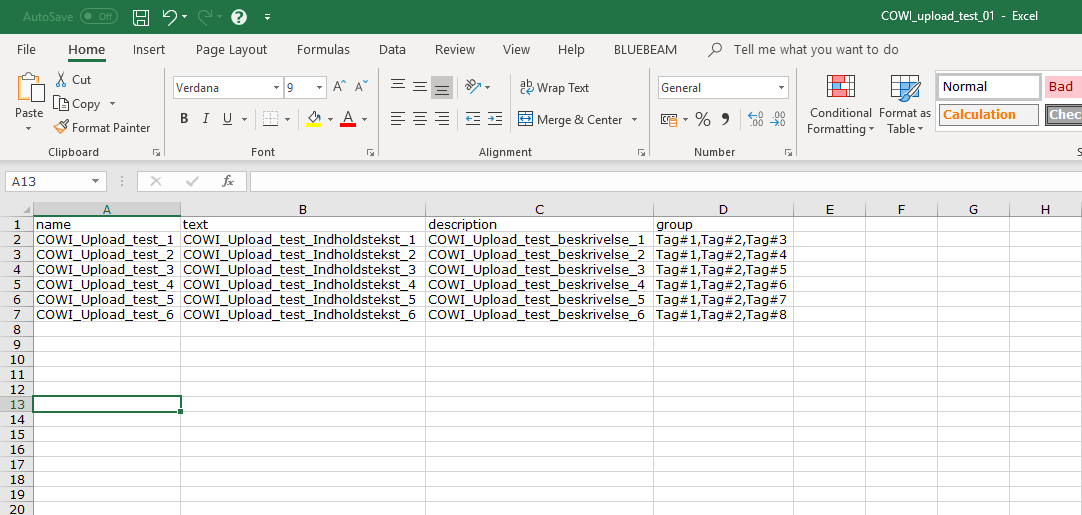Viewport: 1082px width, 515px height.
Task: Open the font name dropdown Verdana
Action: pyautogui.click(x=277, y=88)
